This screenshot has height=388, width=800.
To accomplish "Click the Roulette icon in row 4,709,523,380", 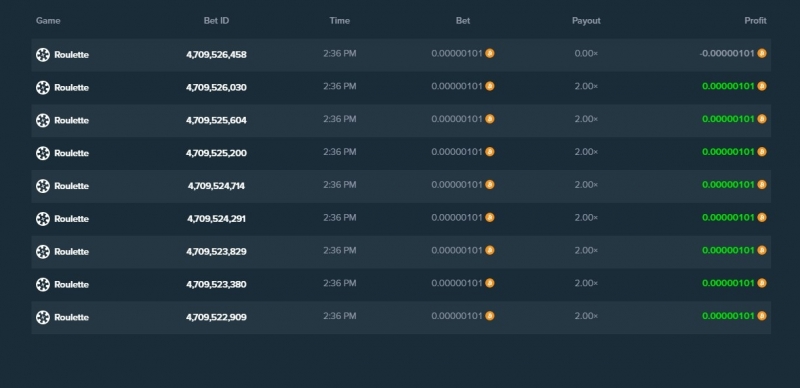I will pos(43,284).
